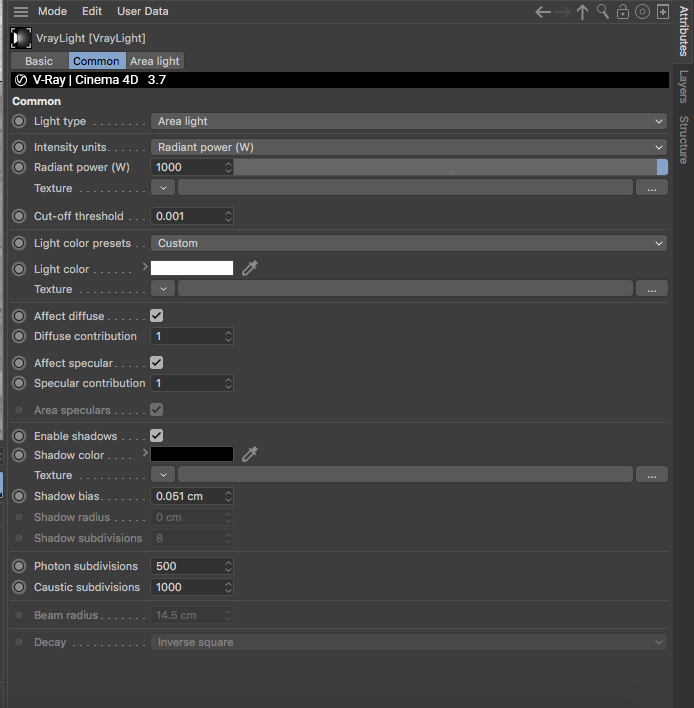Open the hamburger menu in Attributes panel
Viewport: 694px width, 708px height.
coord(20,11)
